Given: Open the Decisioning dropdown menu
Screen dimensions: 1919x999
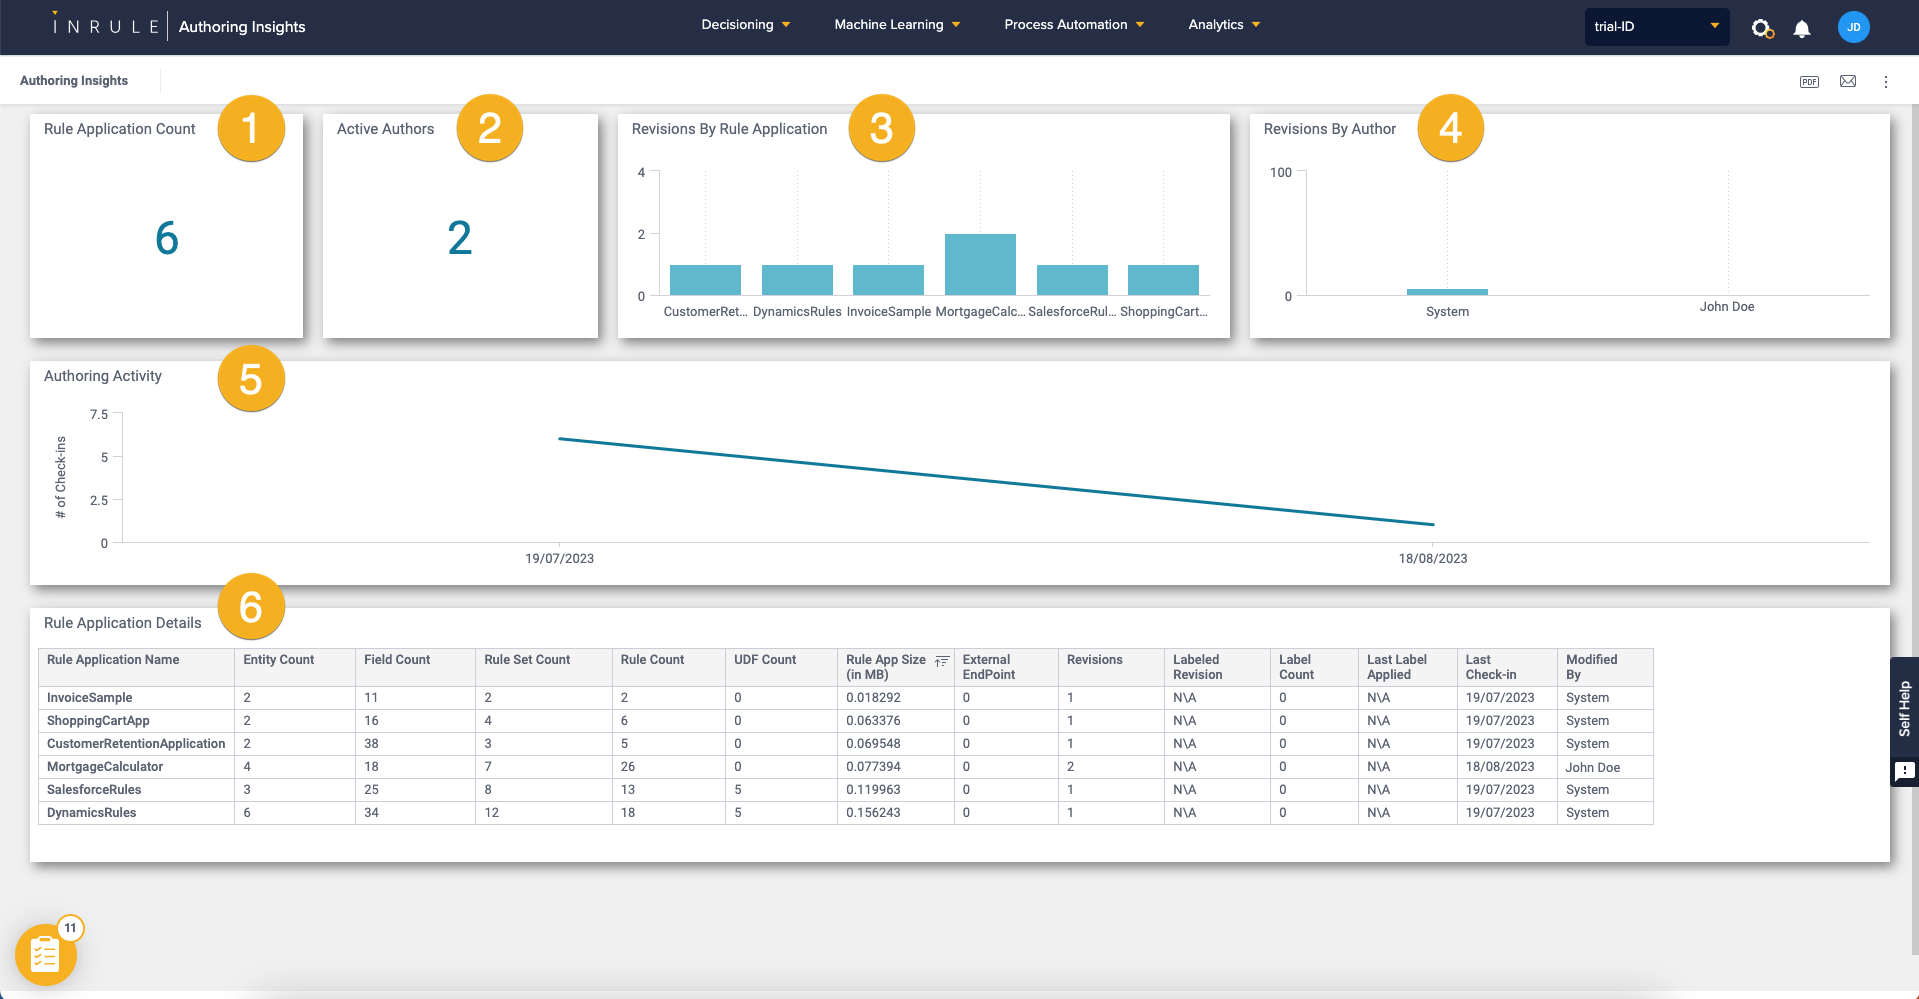Looking at the screenshot, I should pos(745,24).
